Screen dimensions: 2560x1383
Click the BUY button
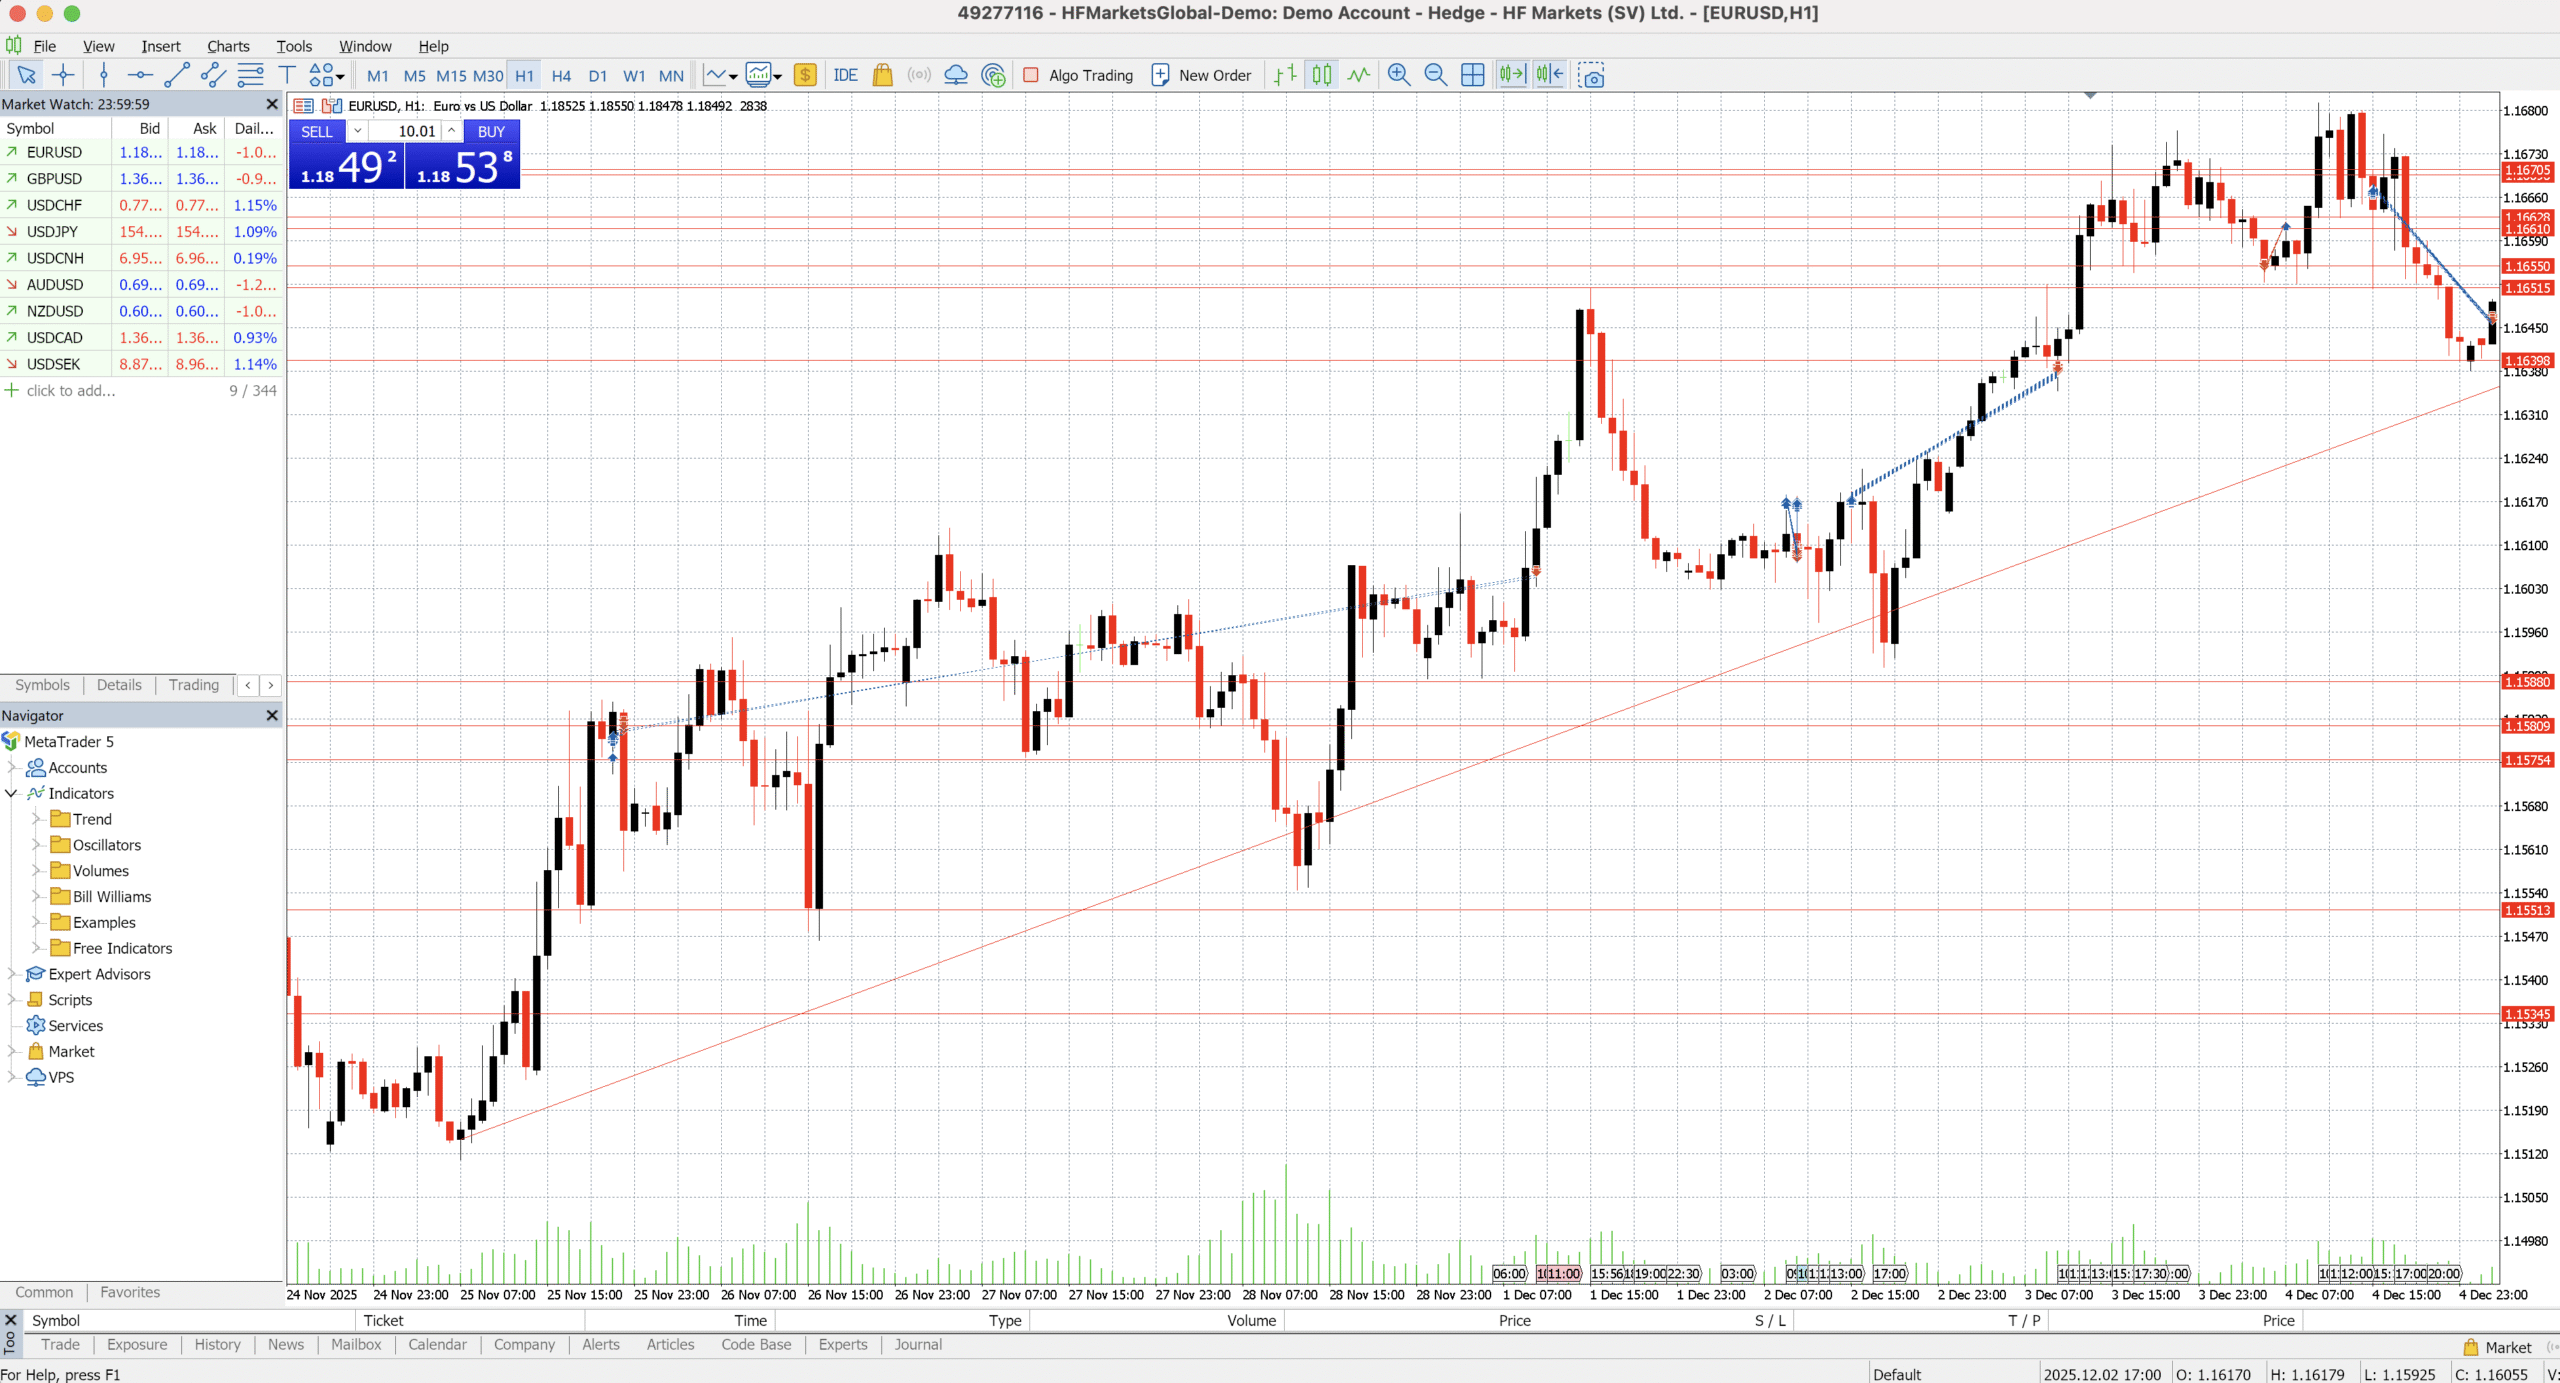click(x=490, y=131)
